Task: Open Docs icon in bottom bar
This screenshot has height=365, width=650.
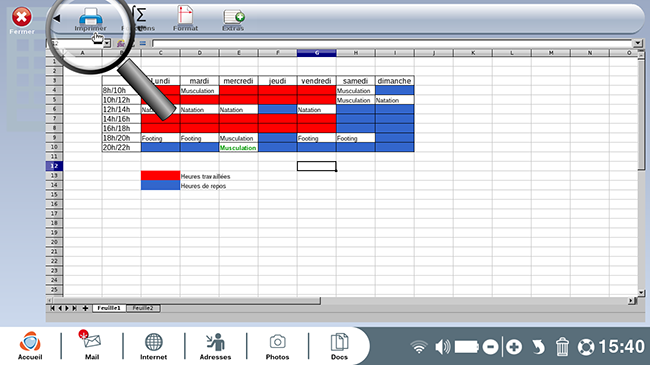Action: point(339,342)
